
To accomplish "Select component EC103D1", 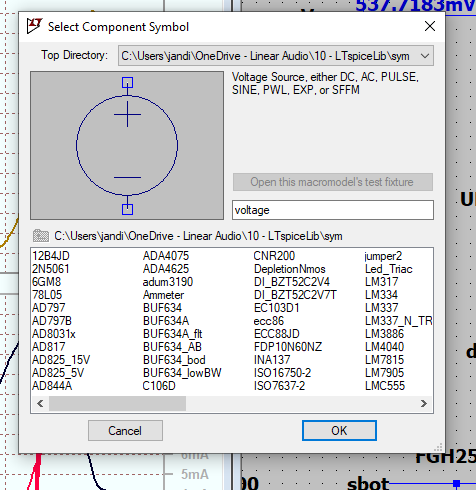I will tap(277, 308).
